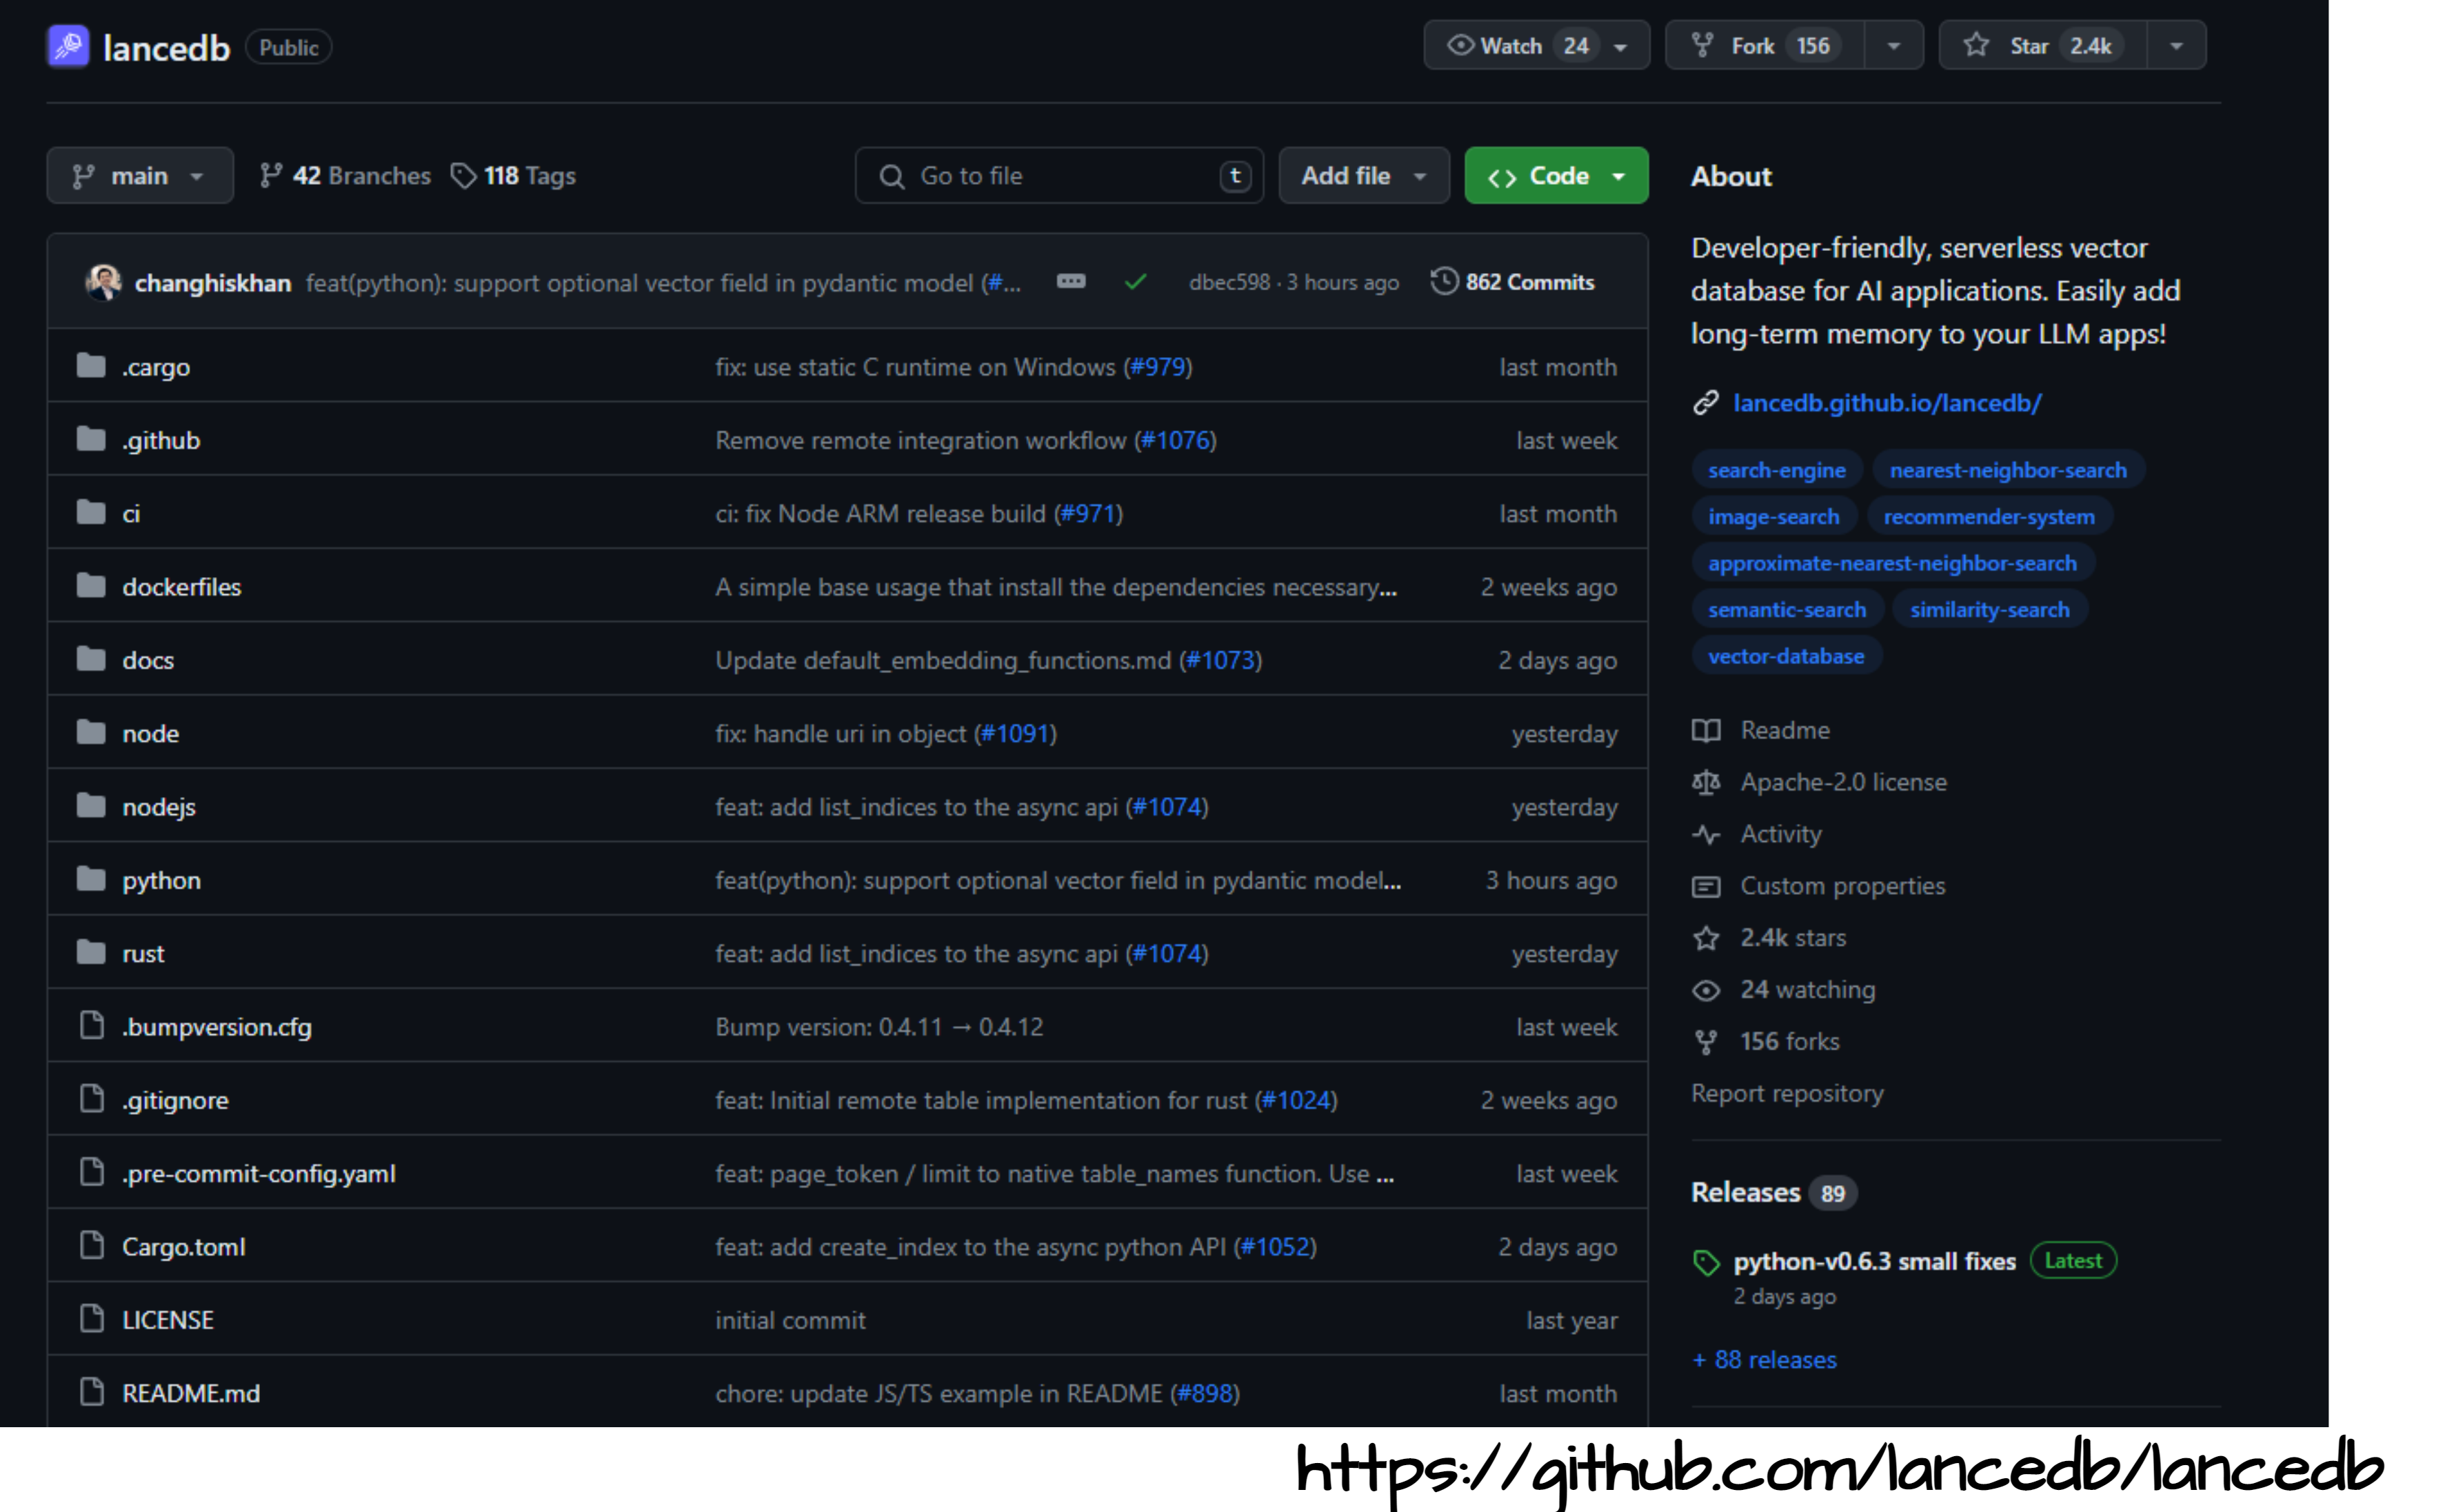Open the .gitignore file
This screenshot has width=2443, height=1512.
click(x=175, y=1100)
